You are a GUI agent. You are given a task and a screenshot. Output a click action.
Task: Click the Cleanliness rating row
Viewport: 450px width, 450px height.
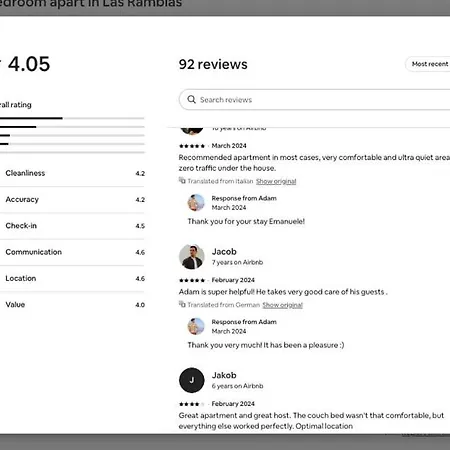click(72, 173)
